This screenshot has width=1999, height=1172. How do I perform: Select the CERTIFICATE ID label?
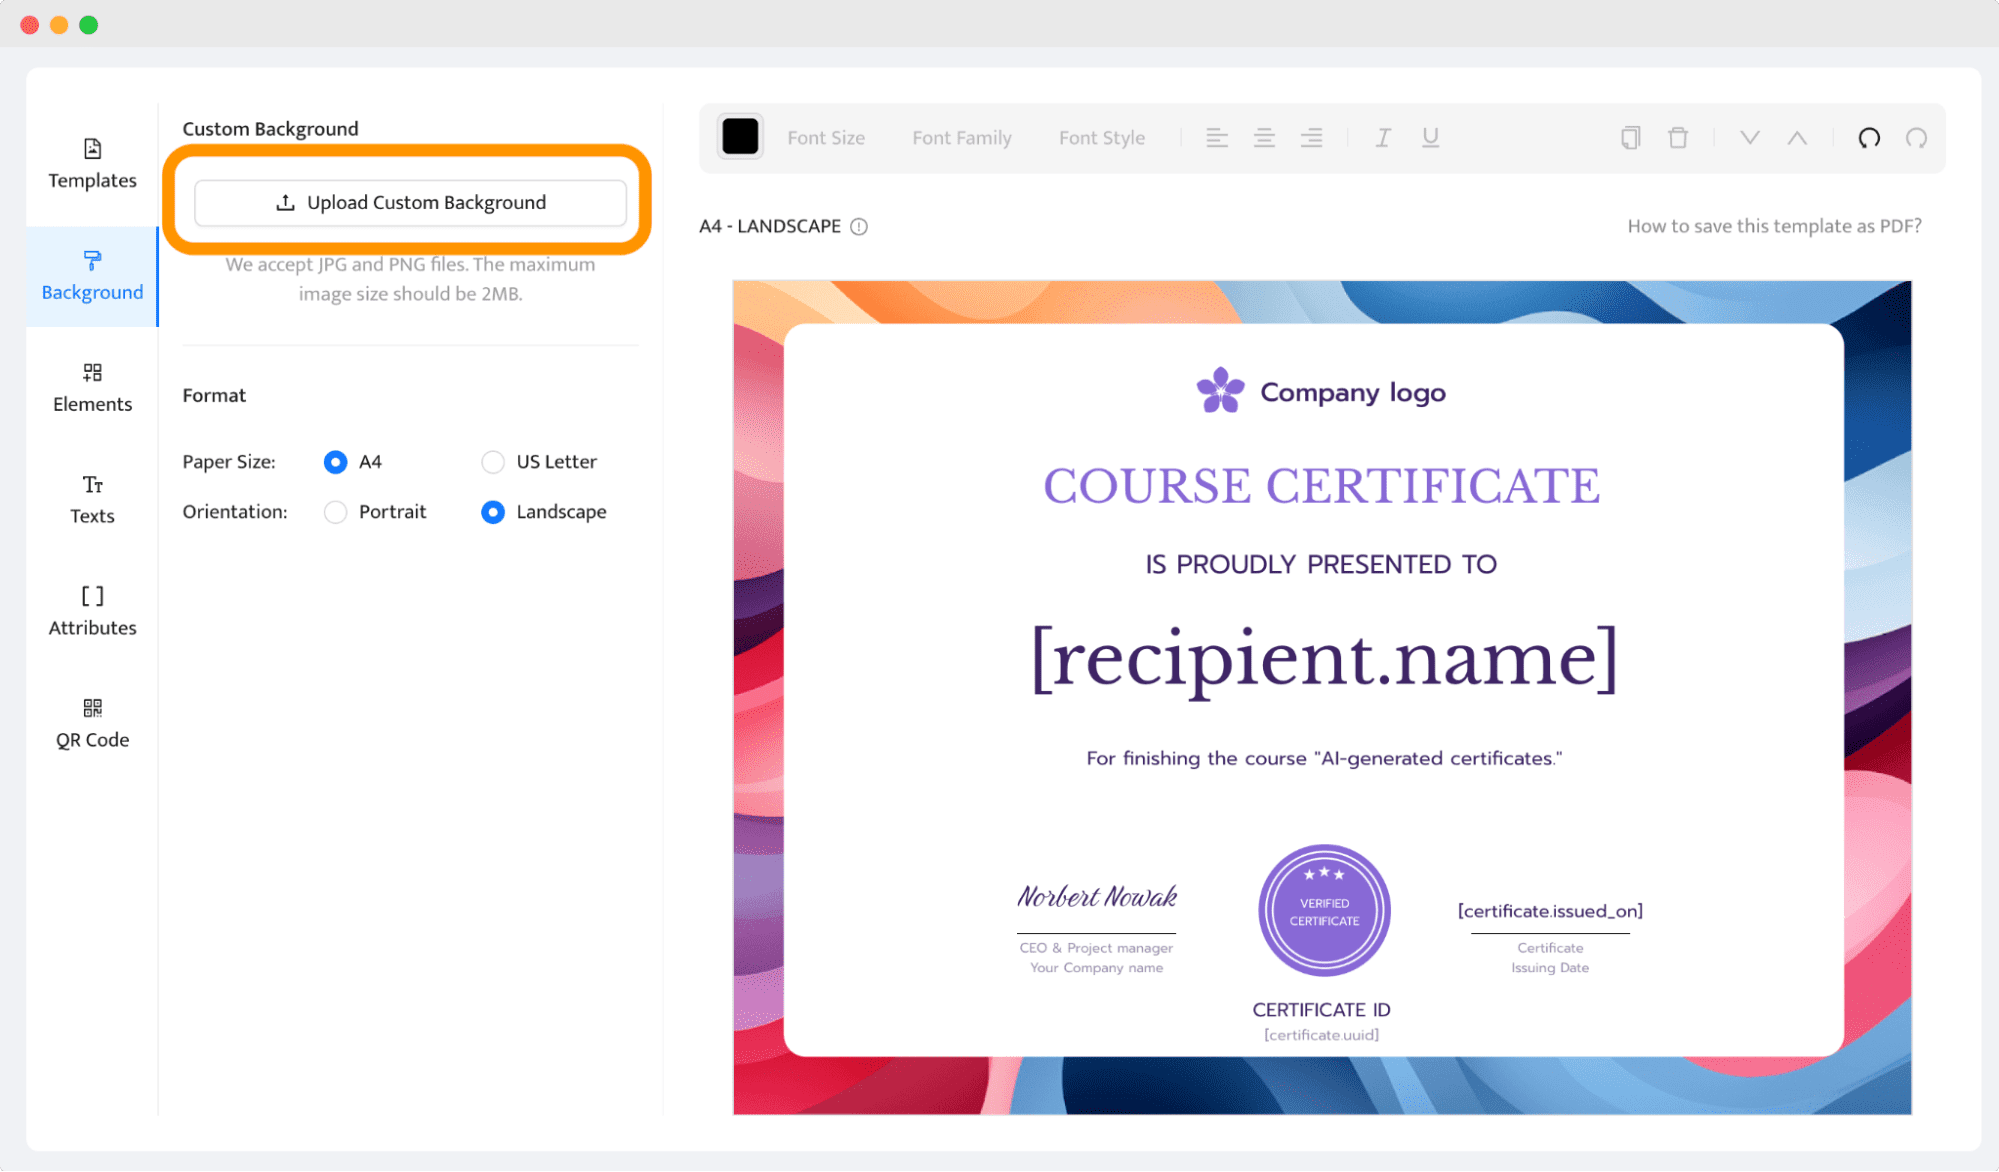point(1321,1010)
